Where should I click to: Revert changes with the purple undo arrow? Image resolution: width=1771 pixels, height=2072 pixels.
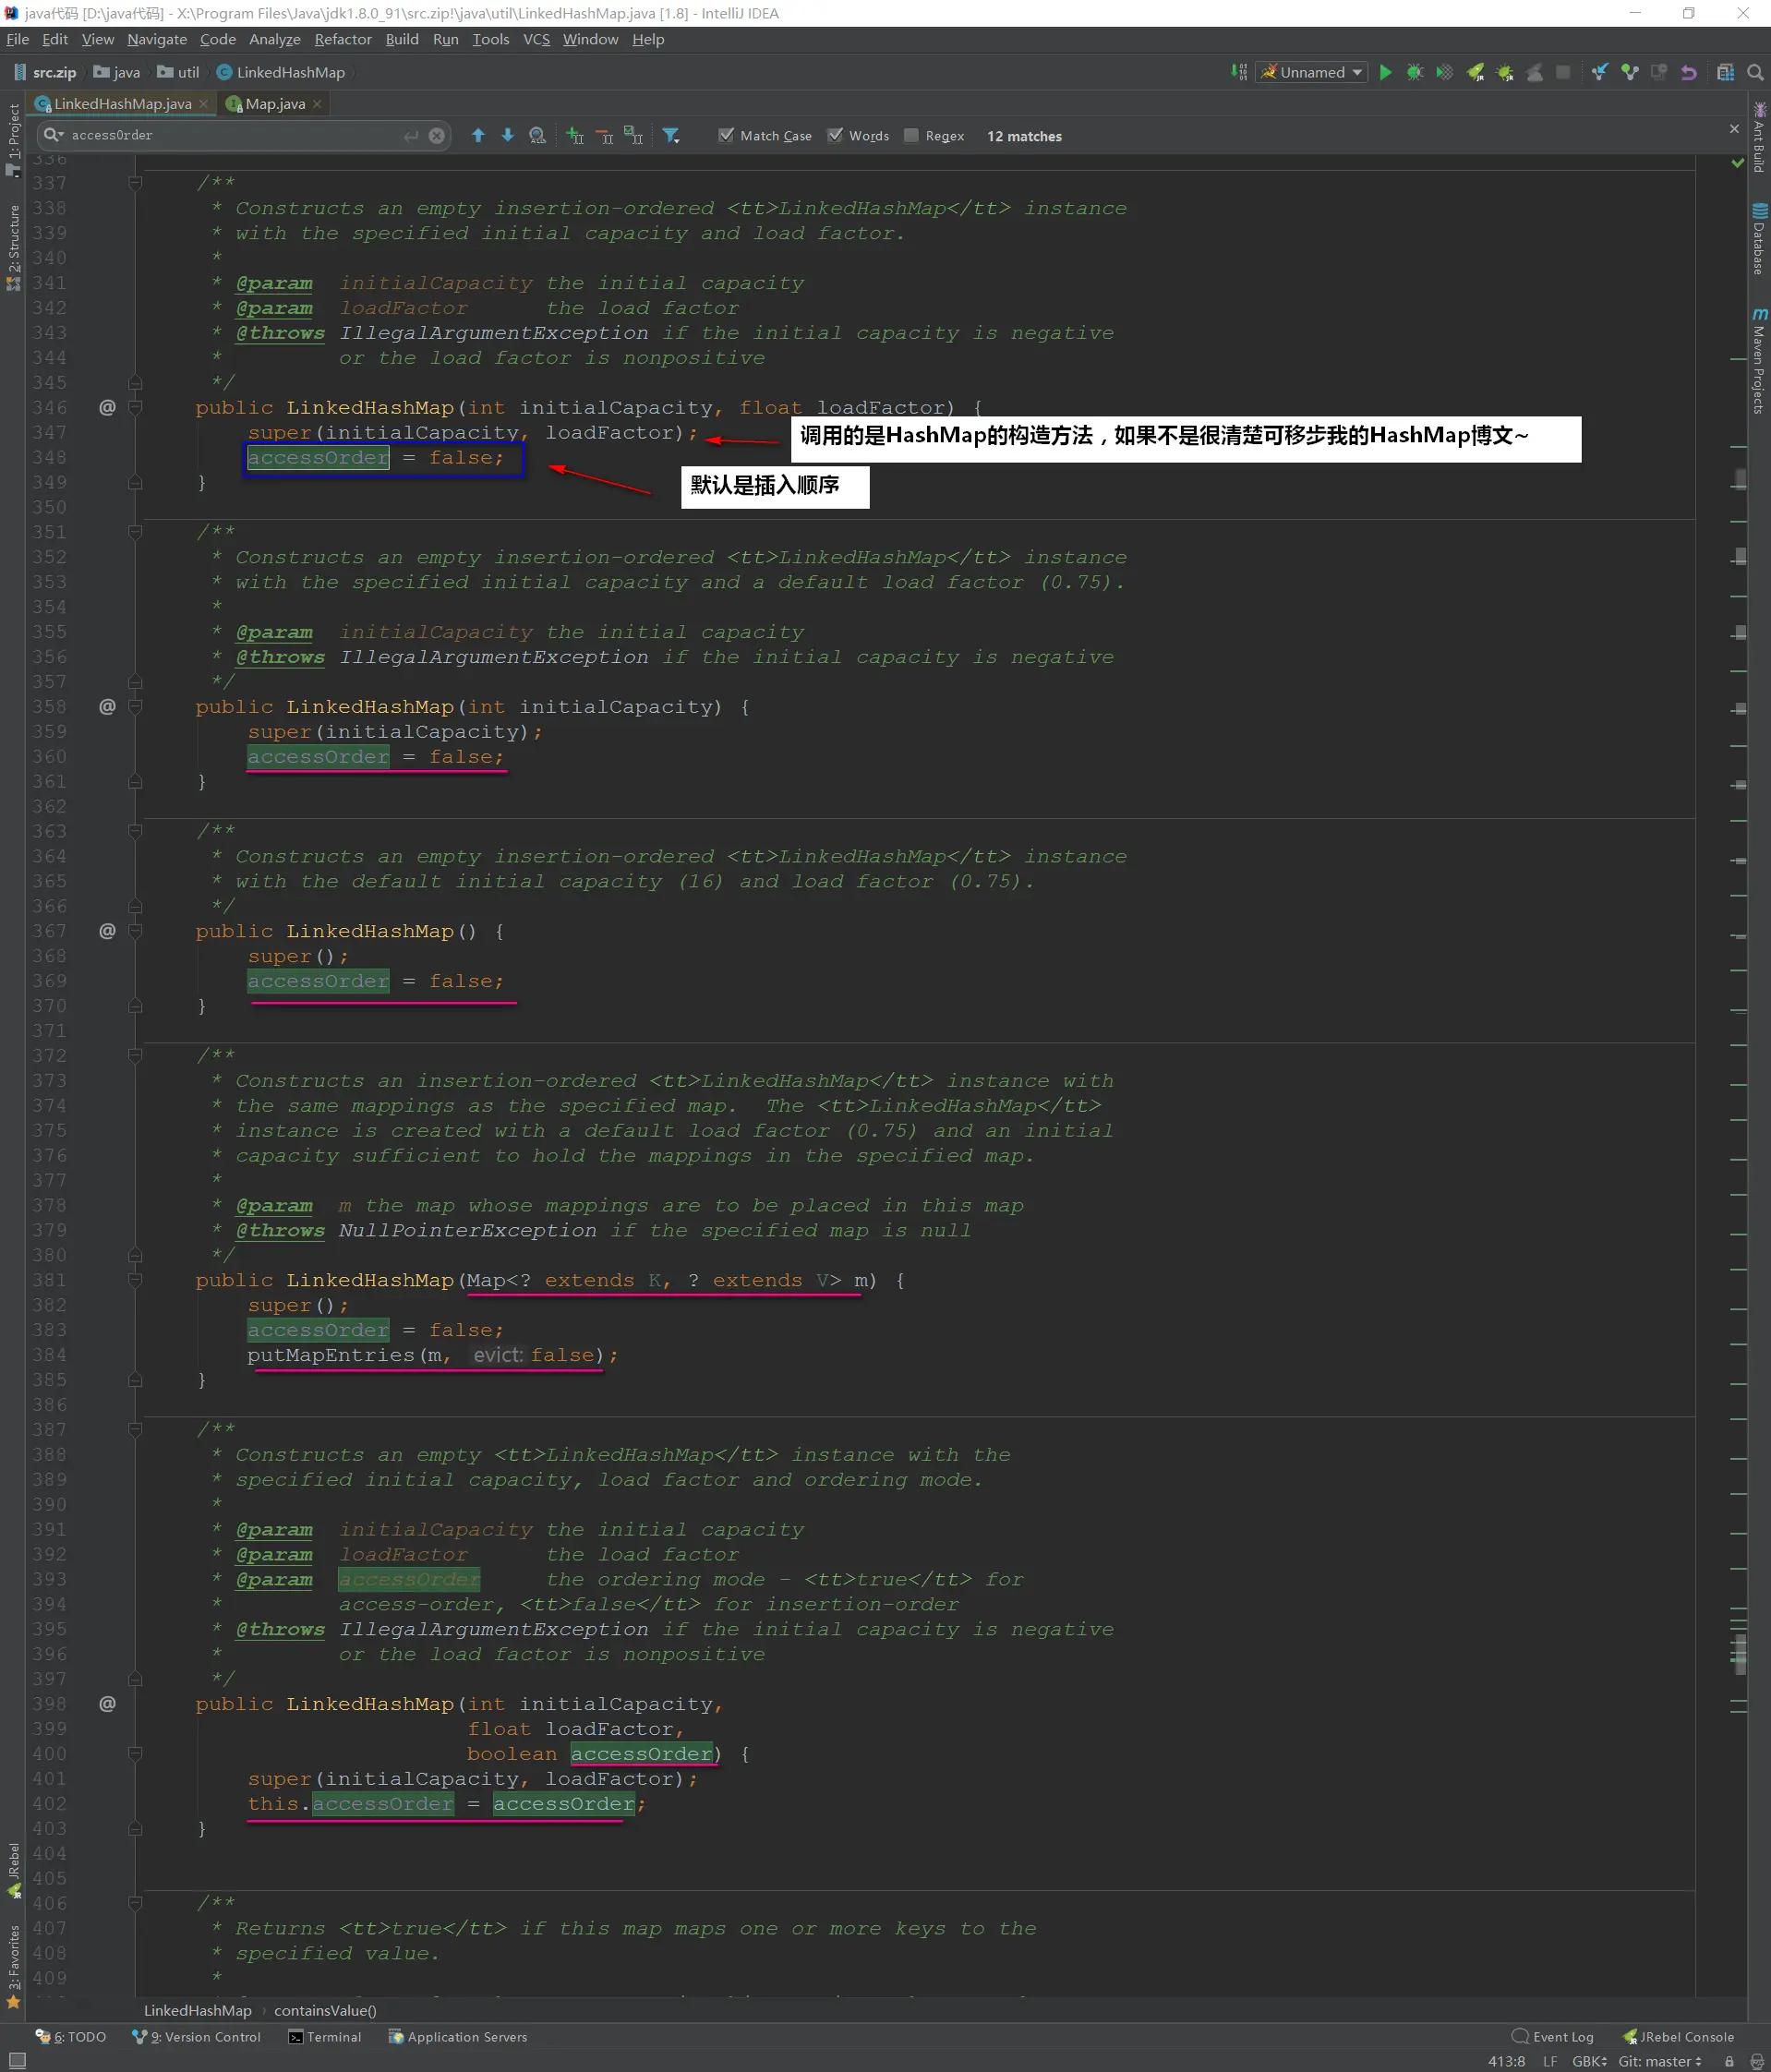click(1689, 72)
